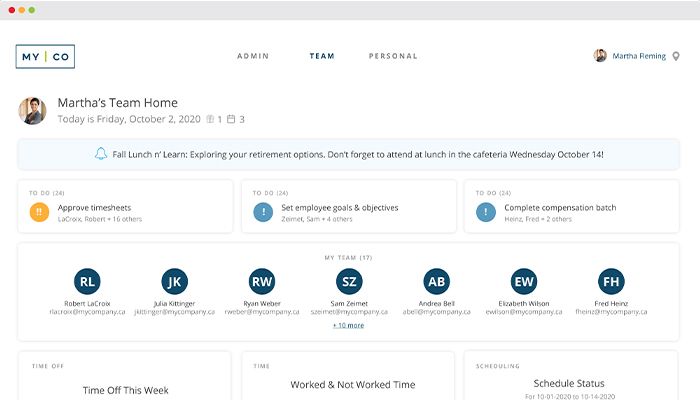Click Martha Reming's small avatar in header
Screen dimensions: 700x400
pyautogui.click(x=600, y=56)
